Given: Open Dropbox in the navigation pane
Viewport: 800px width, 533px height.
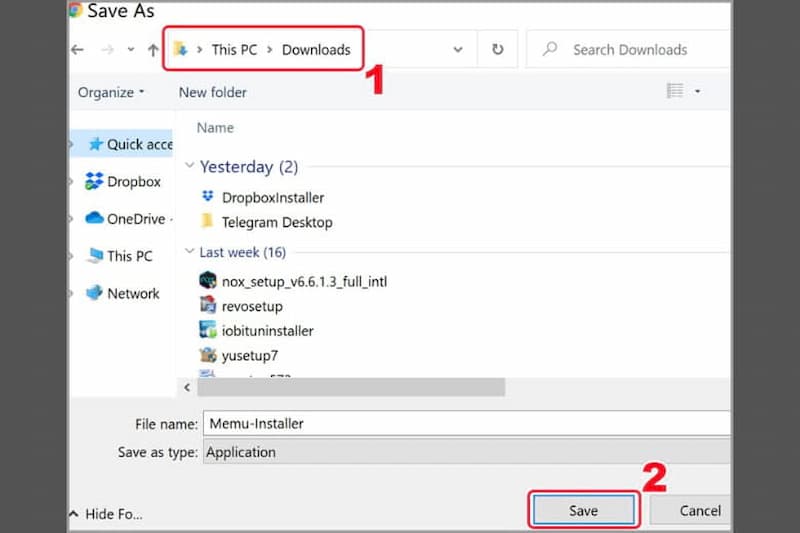Looking at the screenshot, I should [x=133, y=181].
